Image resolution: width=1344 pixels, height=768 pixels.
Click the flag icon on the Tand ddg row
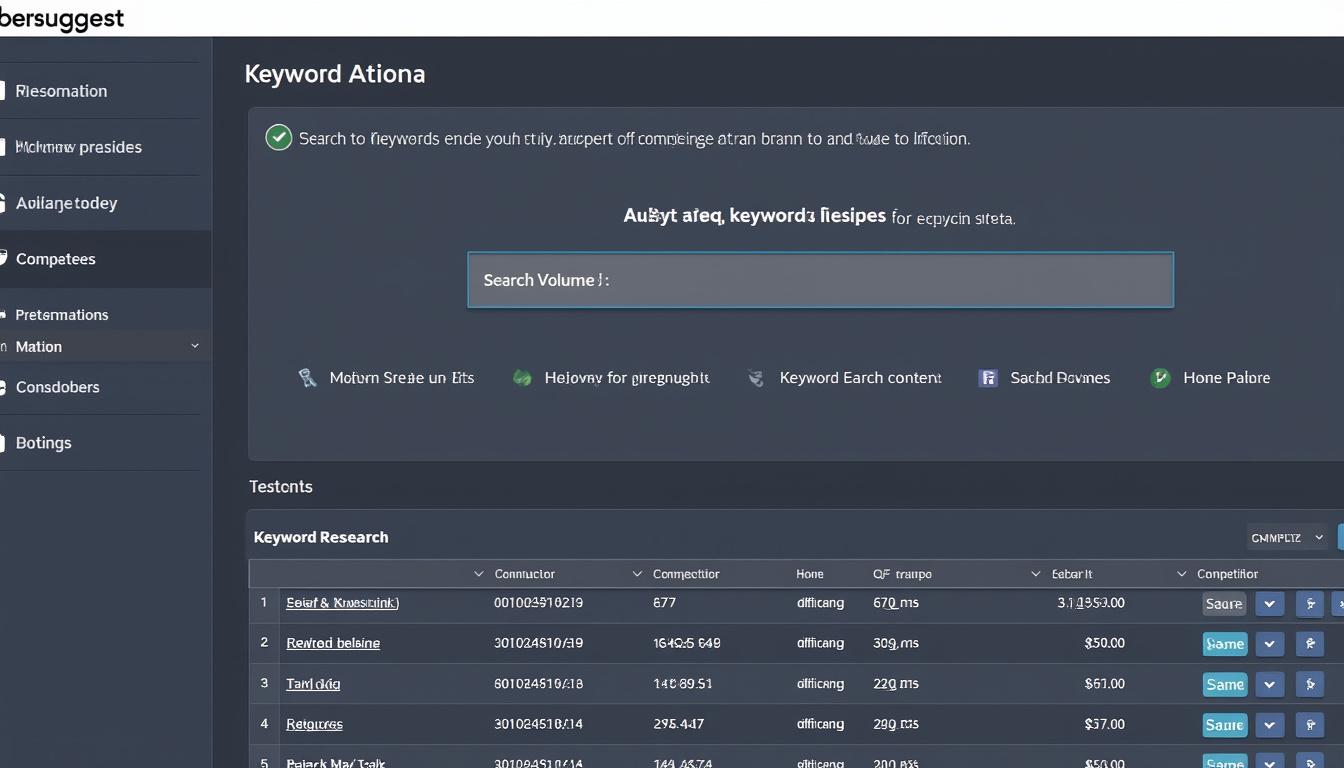1310,684
